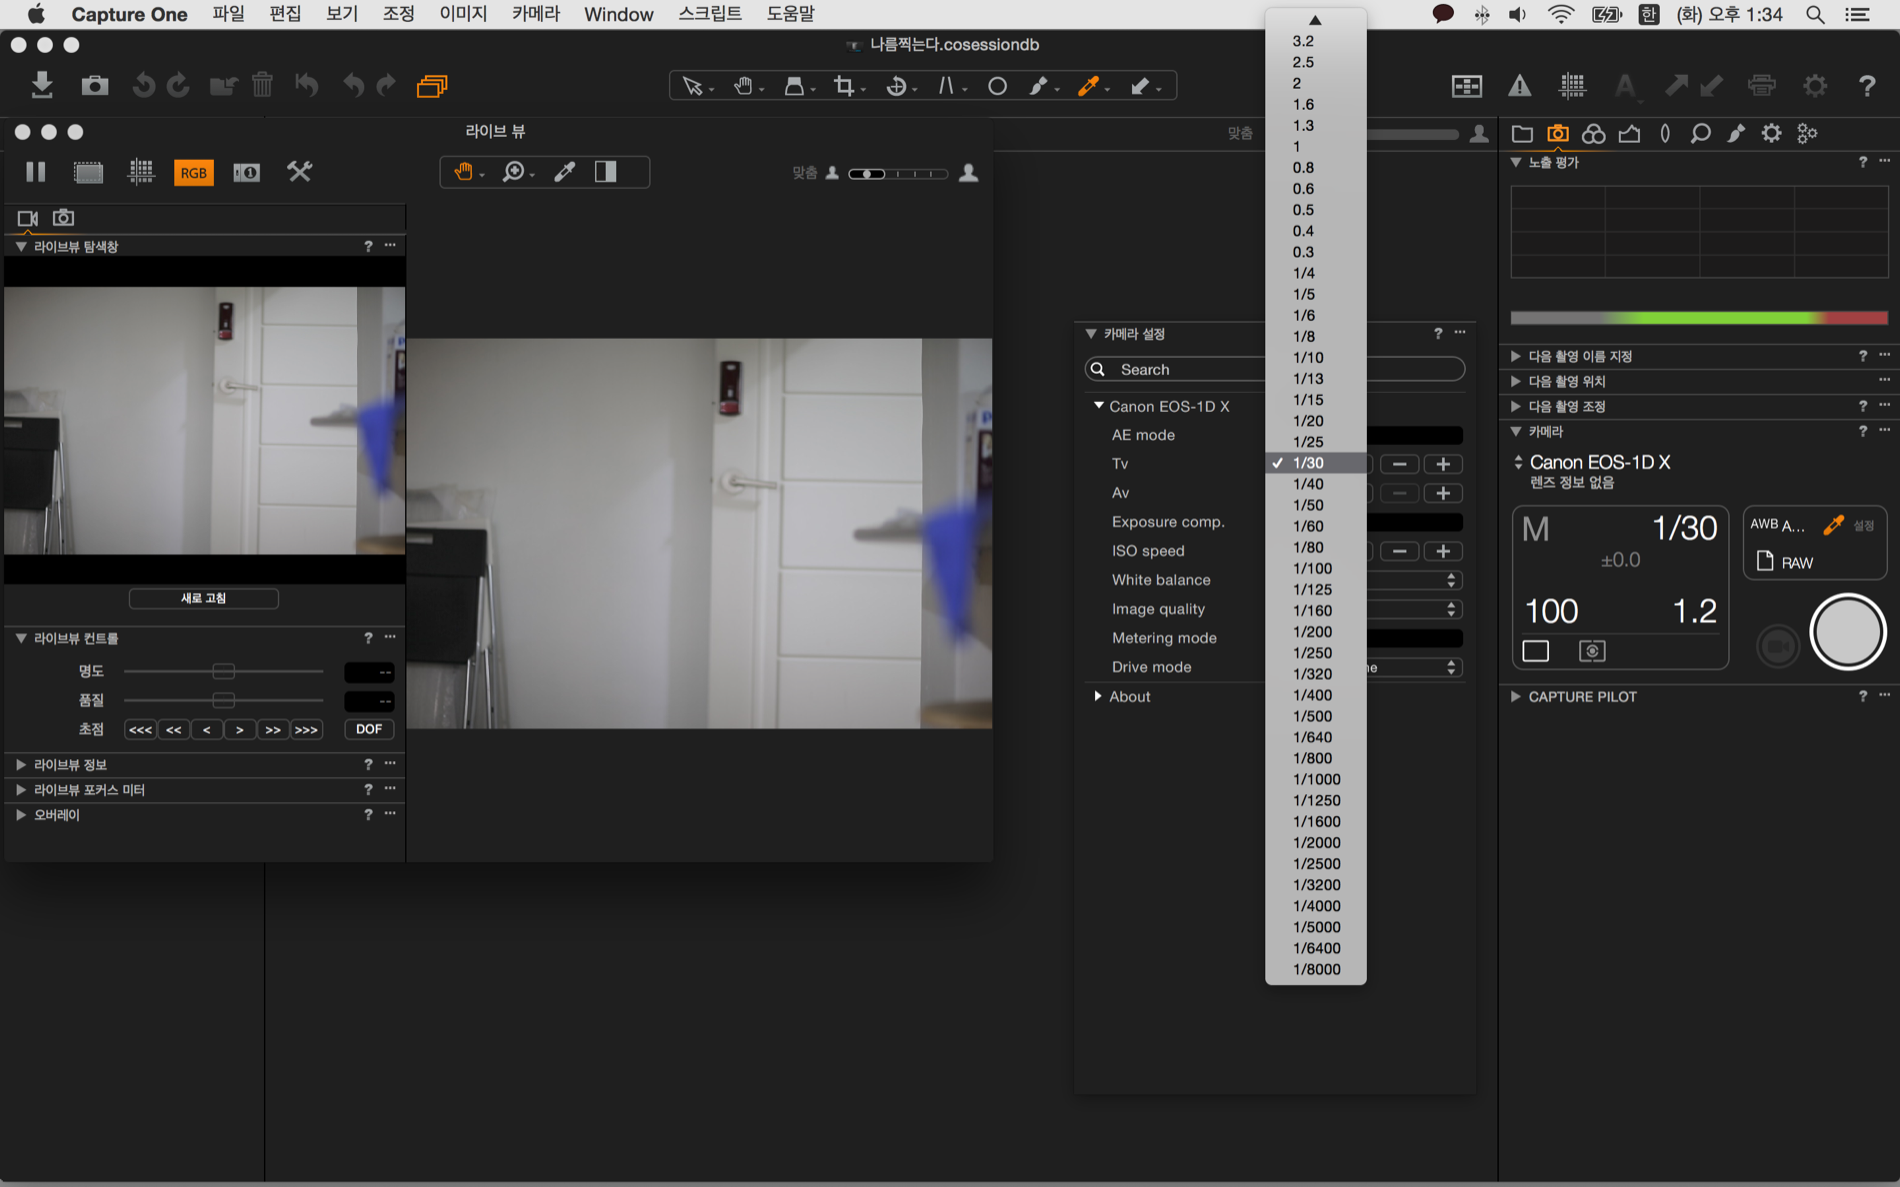
Task: Toggle the RGB display button
Action: 193,172
